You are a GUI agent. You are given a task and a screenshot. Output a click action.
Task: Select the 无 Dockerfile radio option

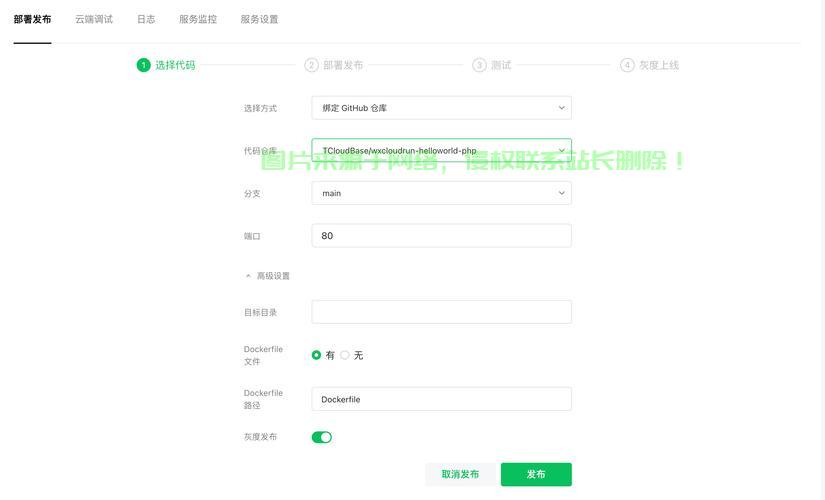[345, 355]
